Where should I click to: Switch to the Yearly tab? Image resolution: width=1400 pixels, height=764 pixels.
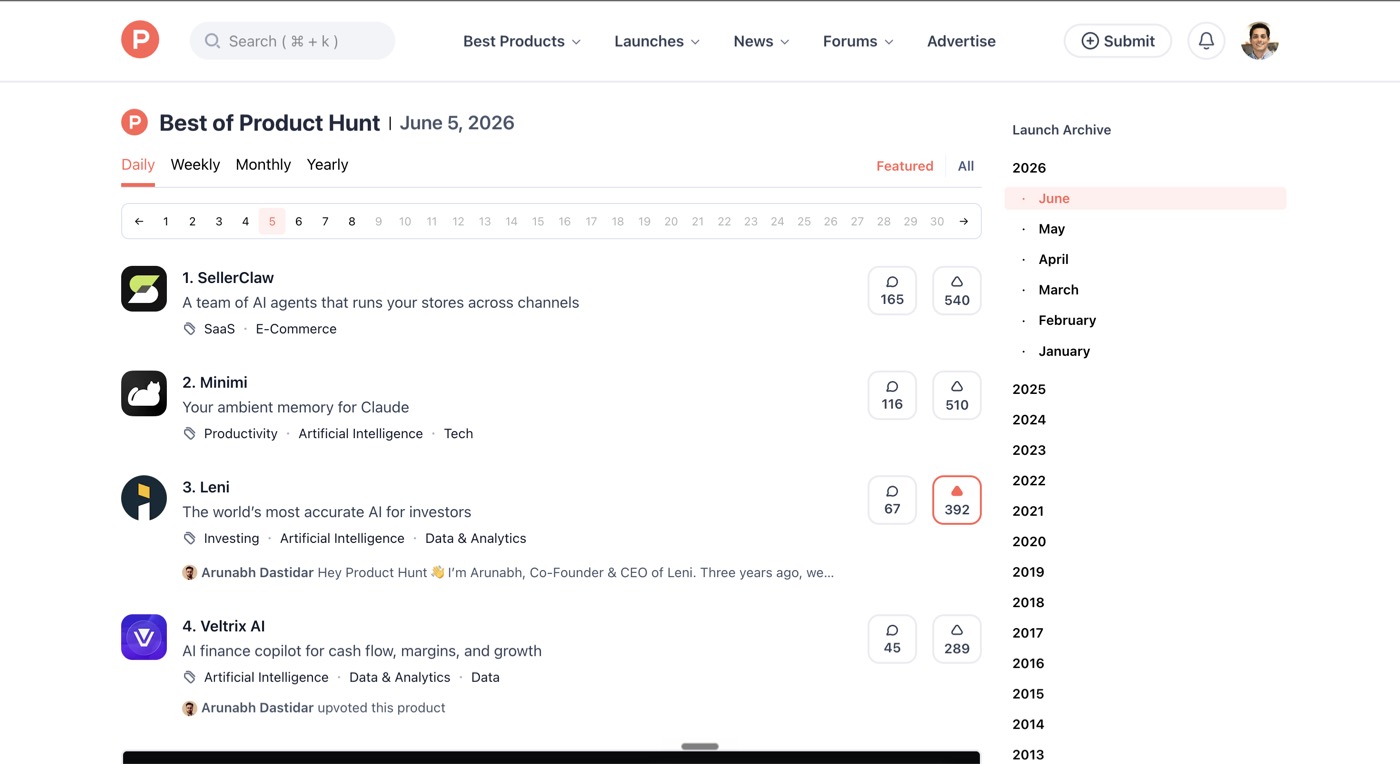(327, 165)
